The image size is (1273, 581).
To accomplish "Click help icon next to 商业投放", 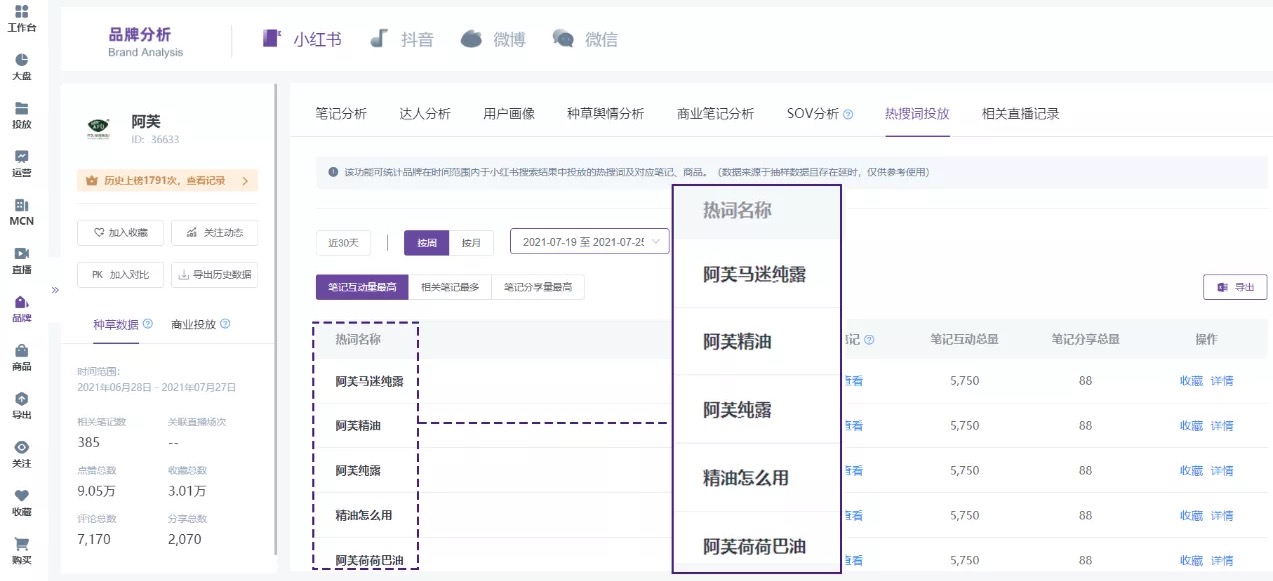I will 225,324.
